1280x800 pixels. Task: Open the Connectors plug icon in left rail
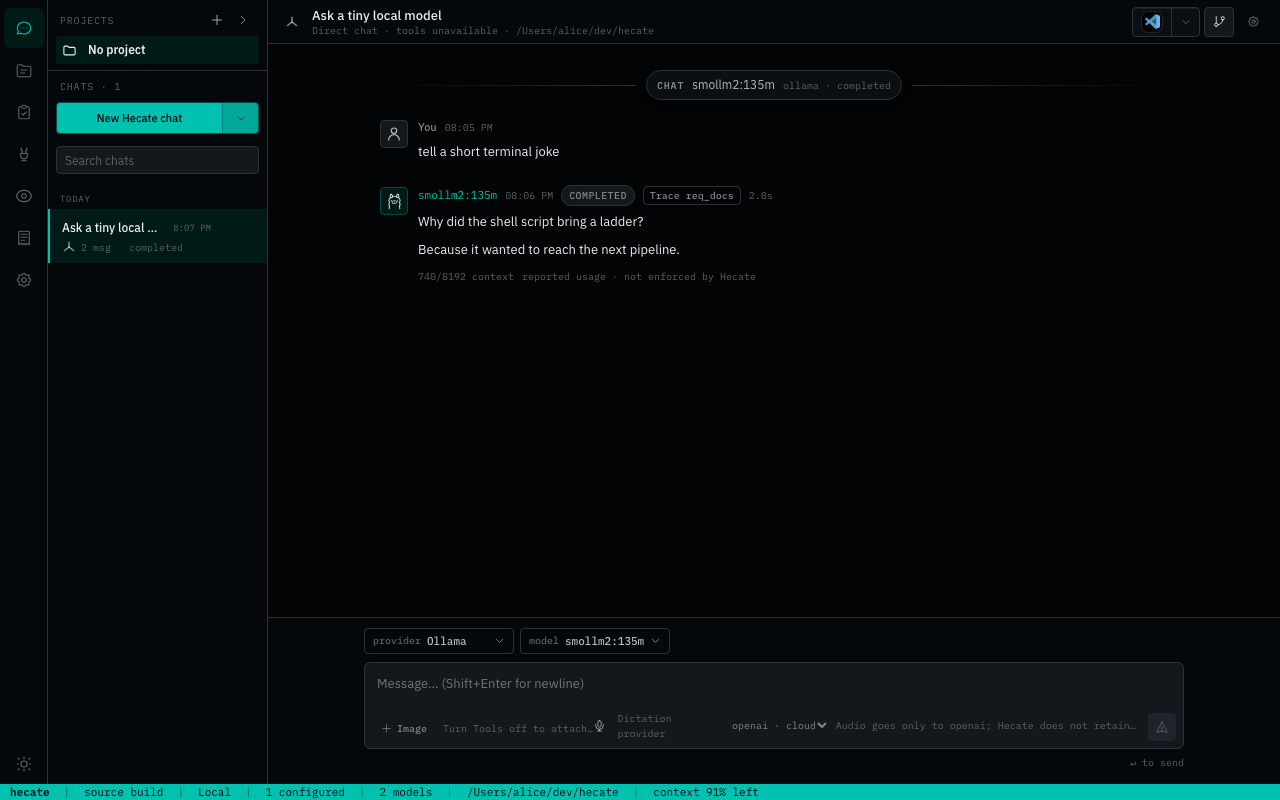pyautogui.click(x=24, y=154)
